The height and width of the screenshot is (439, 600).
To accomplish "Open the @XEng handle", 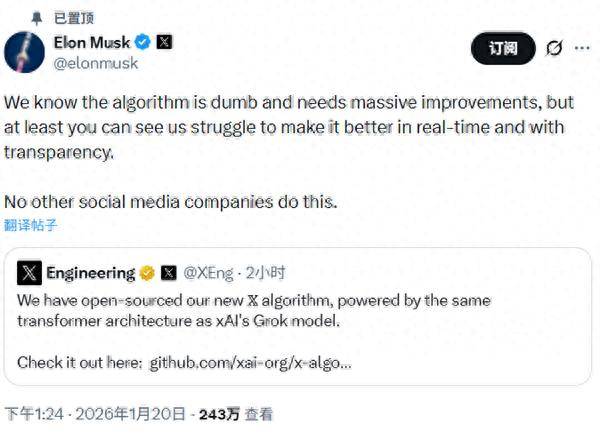I will click(x=209, y=273).
